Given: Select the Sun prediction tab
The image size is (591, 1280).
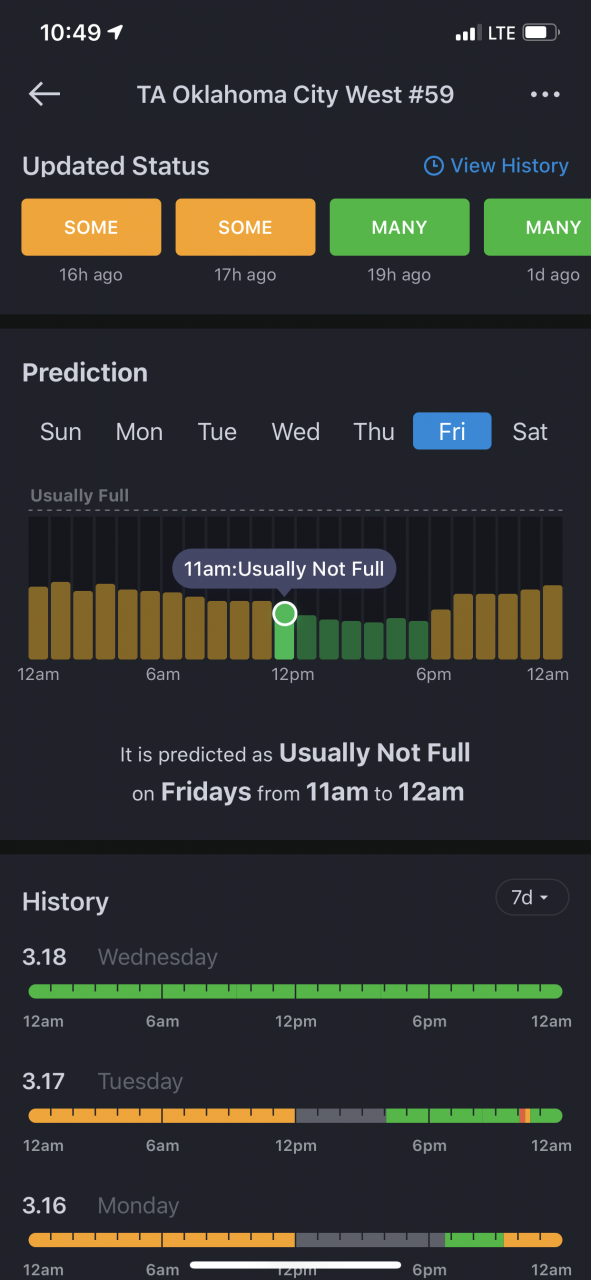Looking at the screenshot, I should click(61, 432).
